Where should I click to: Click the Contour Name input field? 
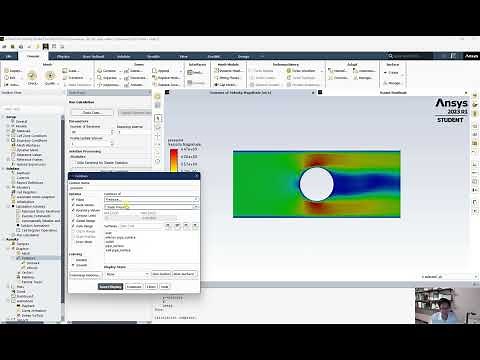[133, 188]
